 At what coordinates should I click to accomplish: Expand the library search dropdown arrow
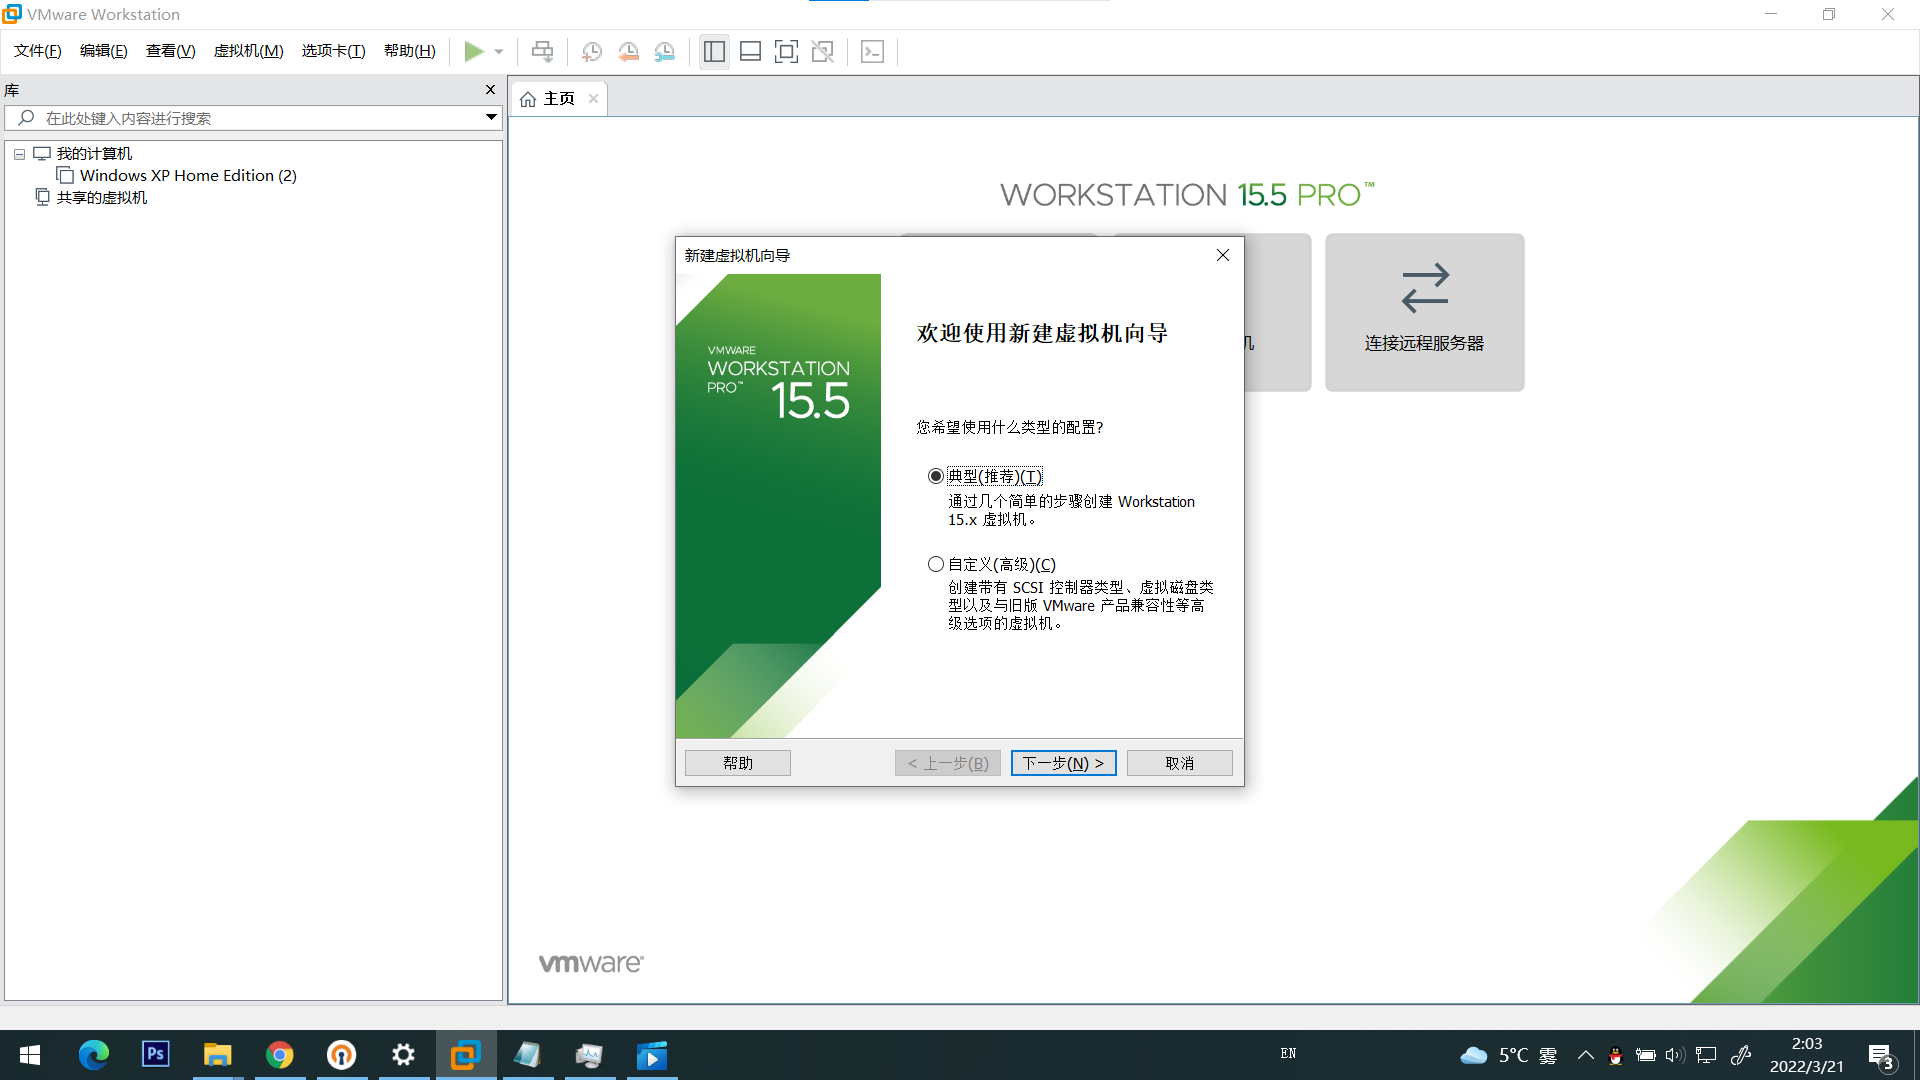point(491,117)
